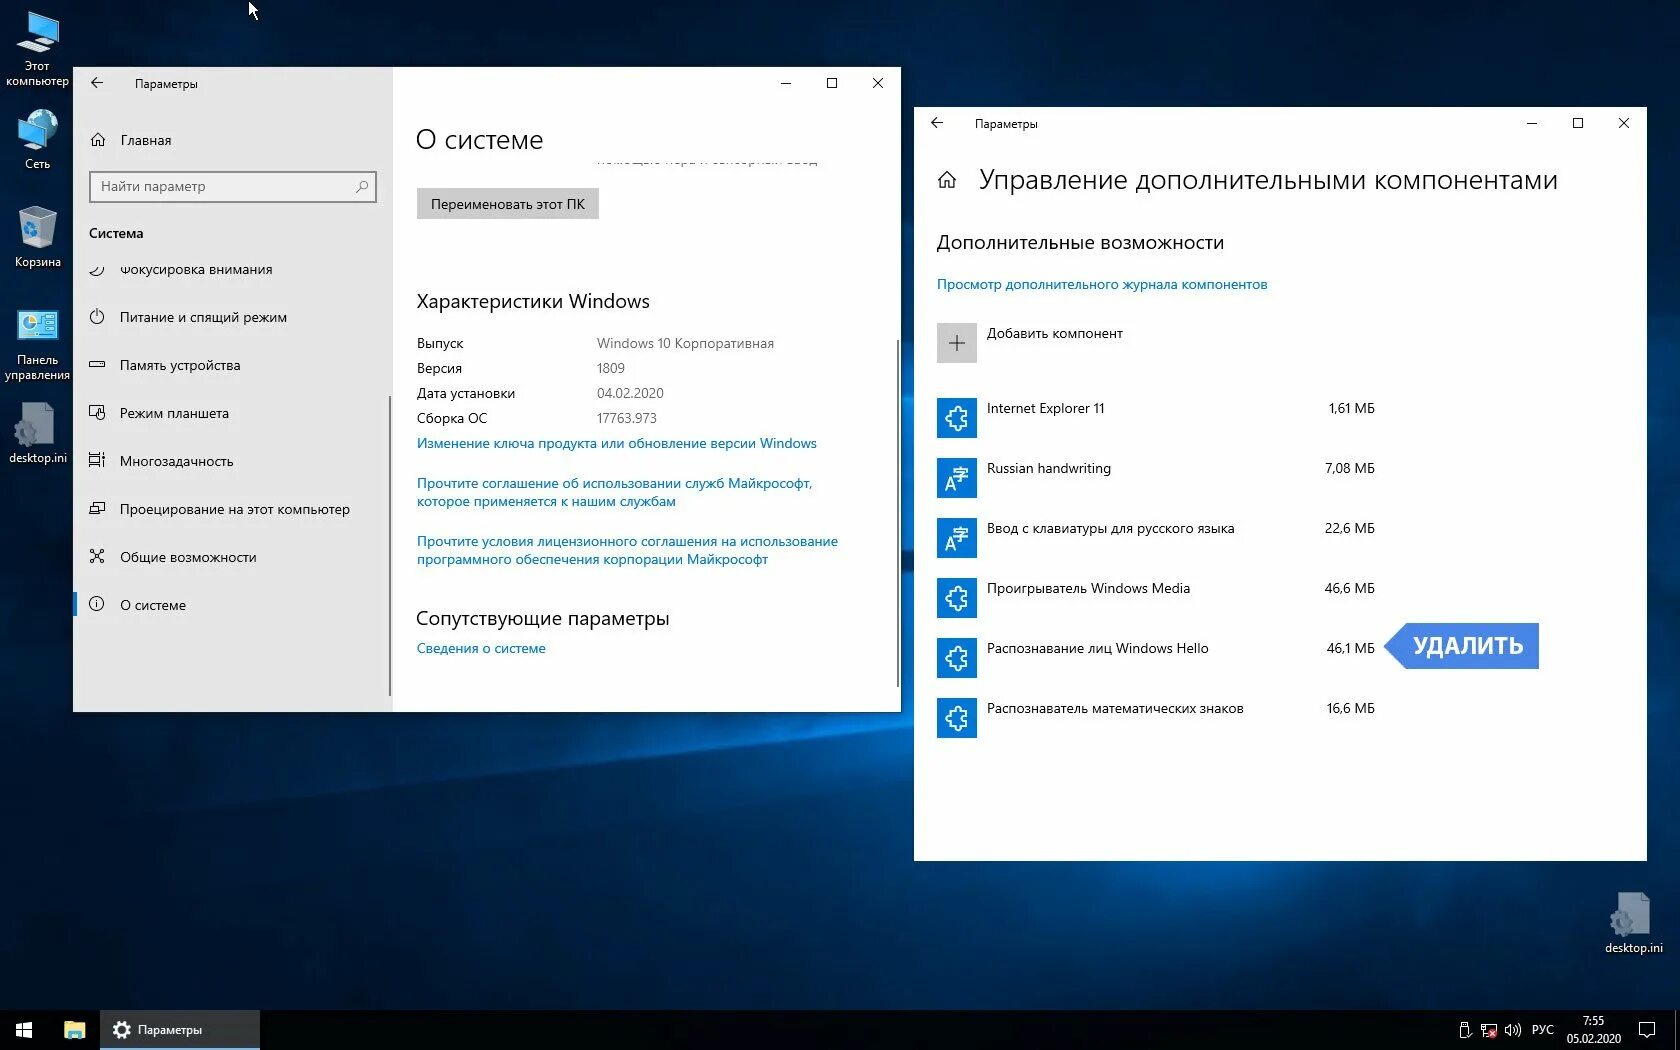Select Общие возможности in sidebar
Image resolution: width=1680 pixels, height=1050 pixels.
click(188, 557)
